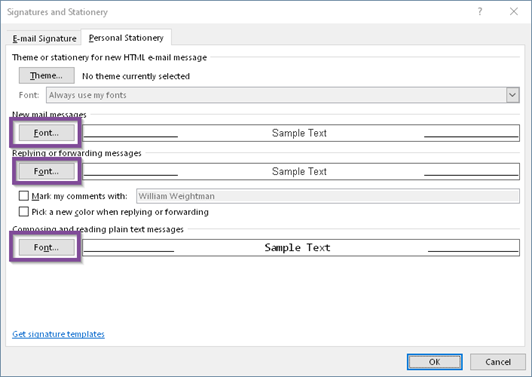Expand the Always use my fonts dropdown
This screenshot has height=377, width=532.
tap(512, 95)
